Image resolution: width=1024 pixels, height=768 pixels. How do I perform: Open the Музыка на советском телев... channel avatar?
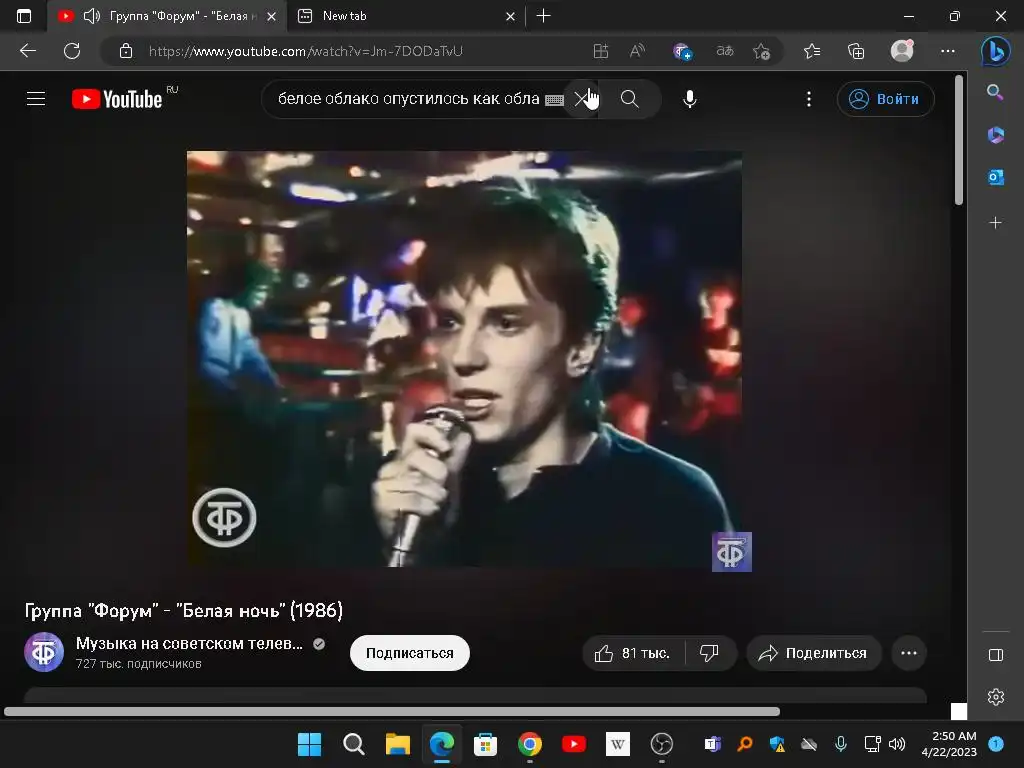tap(44, 652)
